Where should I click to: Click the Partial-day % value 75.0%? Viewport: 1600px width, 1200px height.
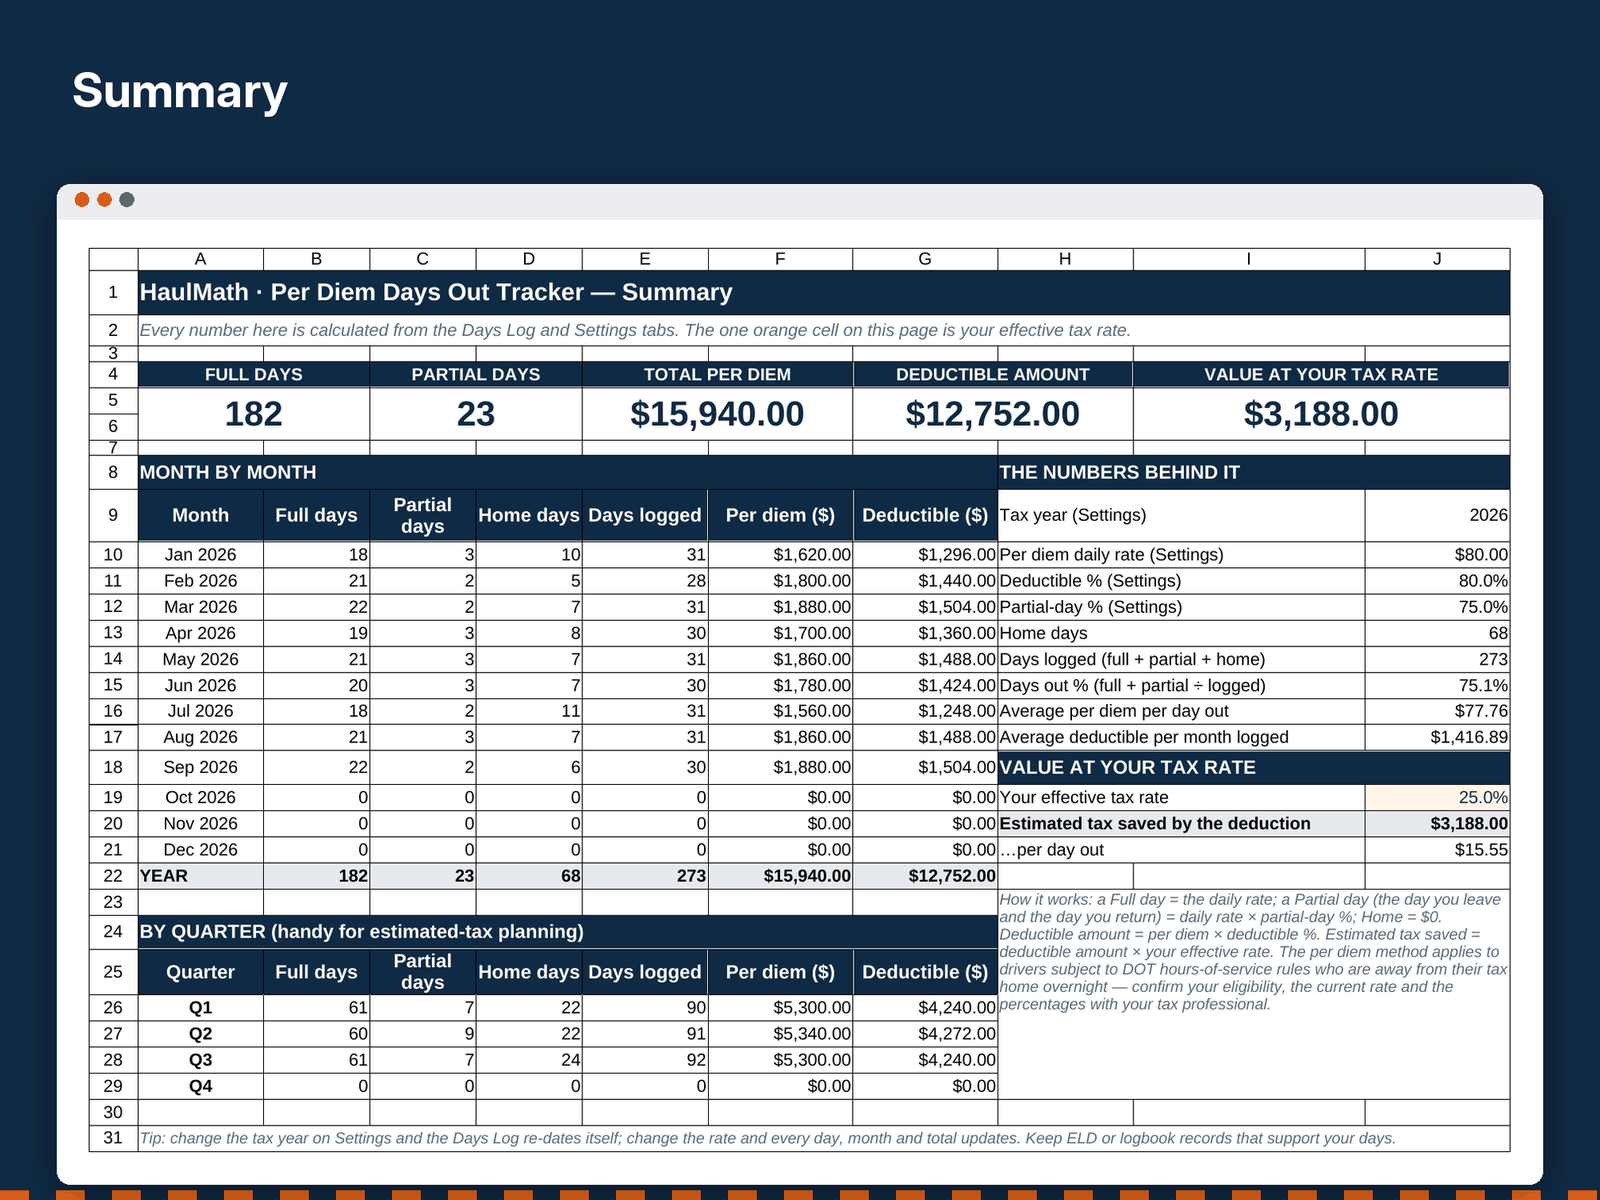[x=1437, y=607]
